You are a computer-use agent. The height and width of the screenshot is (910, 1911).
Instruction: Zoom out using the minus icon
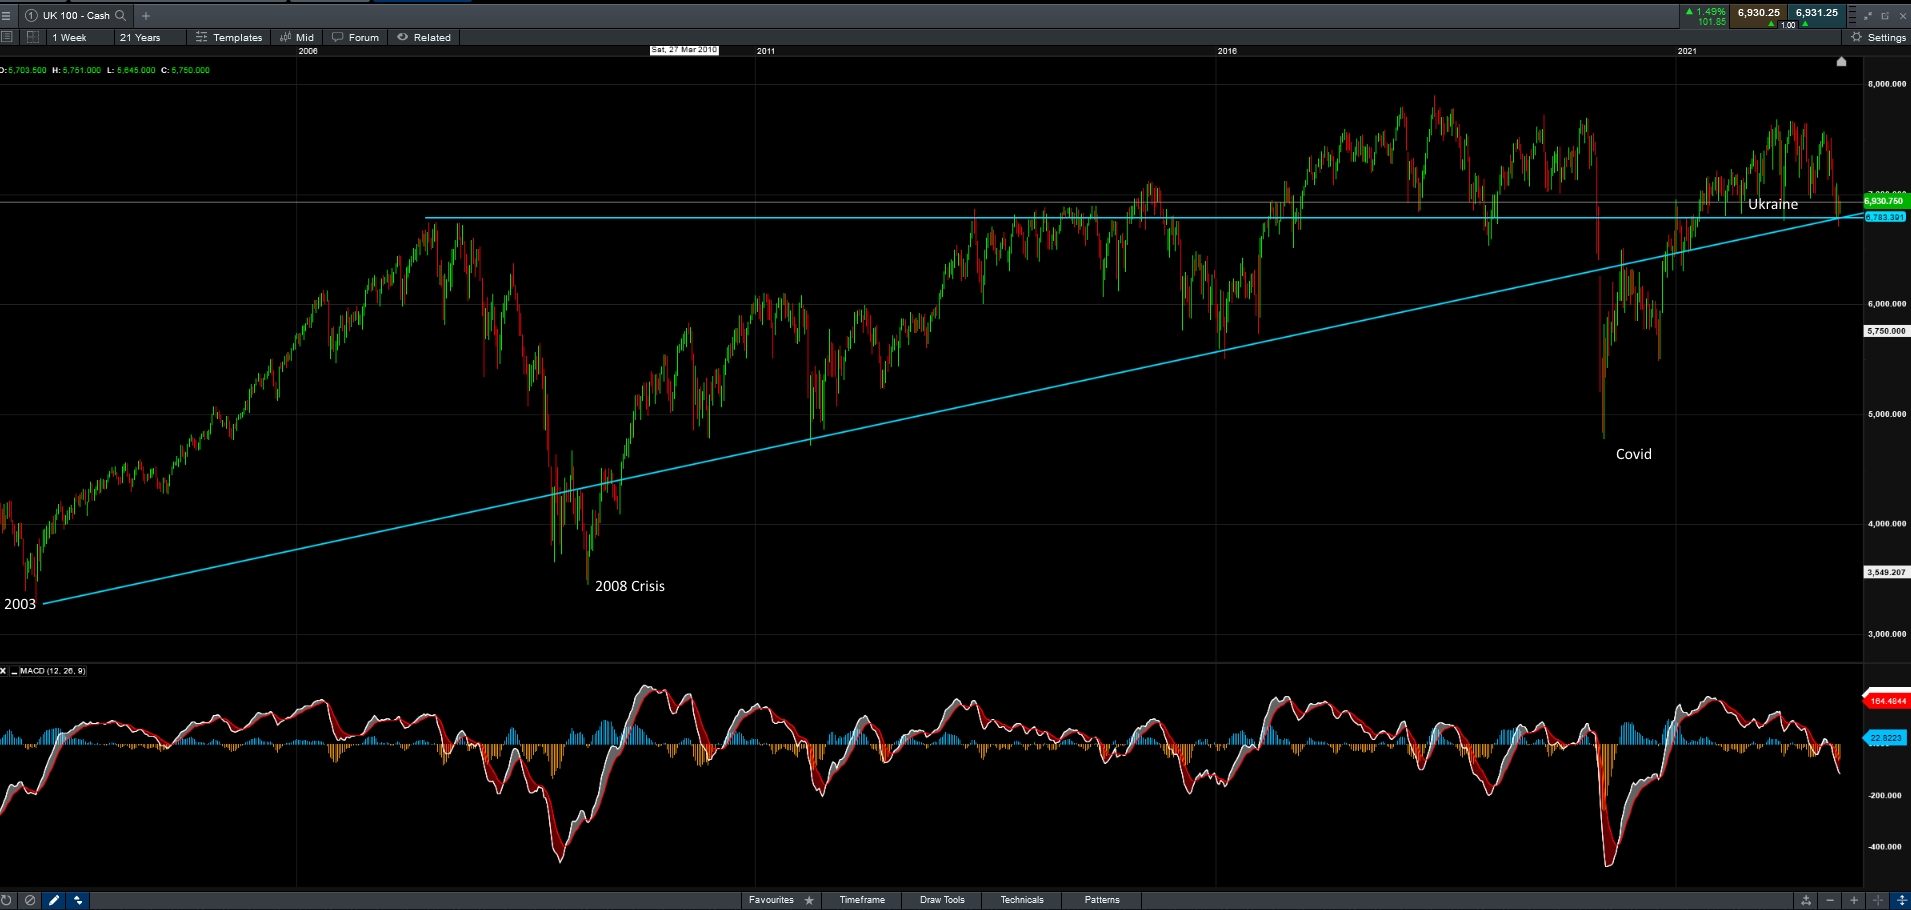click(1830, 900)
